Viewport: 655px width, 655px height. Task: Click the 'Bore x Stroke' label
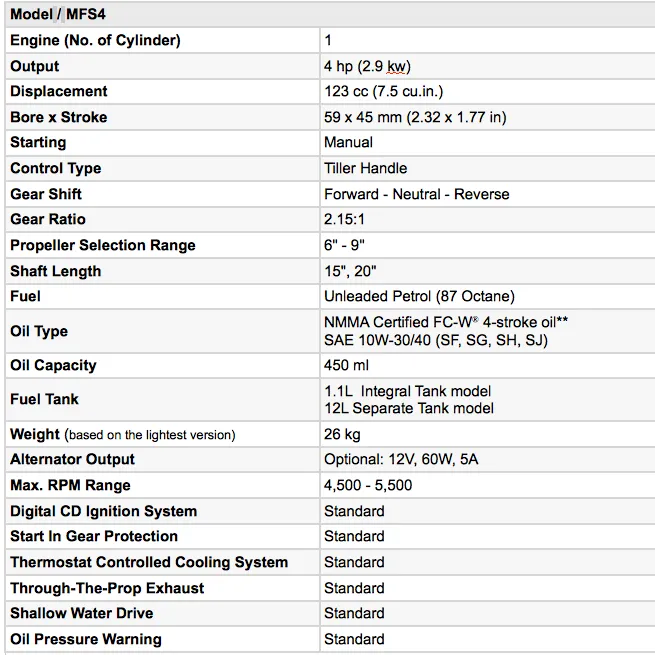point(58,117)
